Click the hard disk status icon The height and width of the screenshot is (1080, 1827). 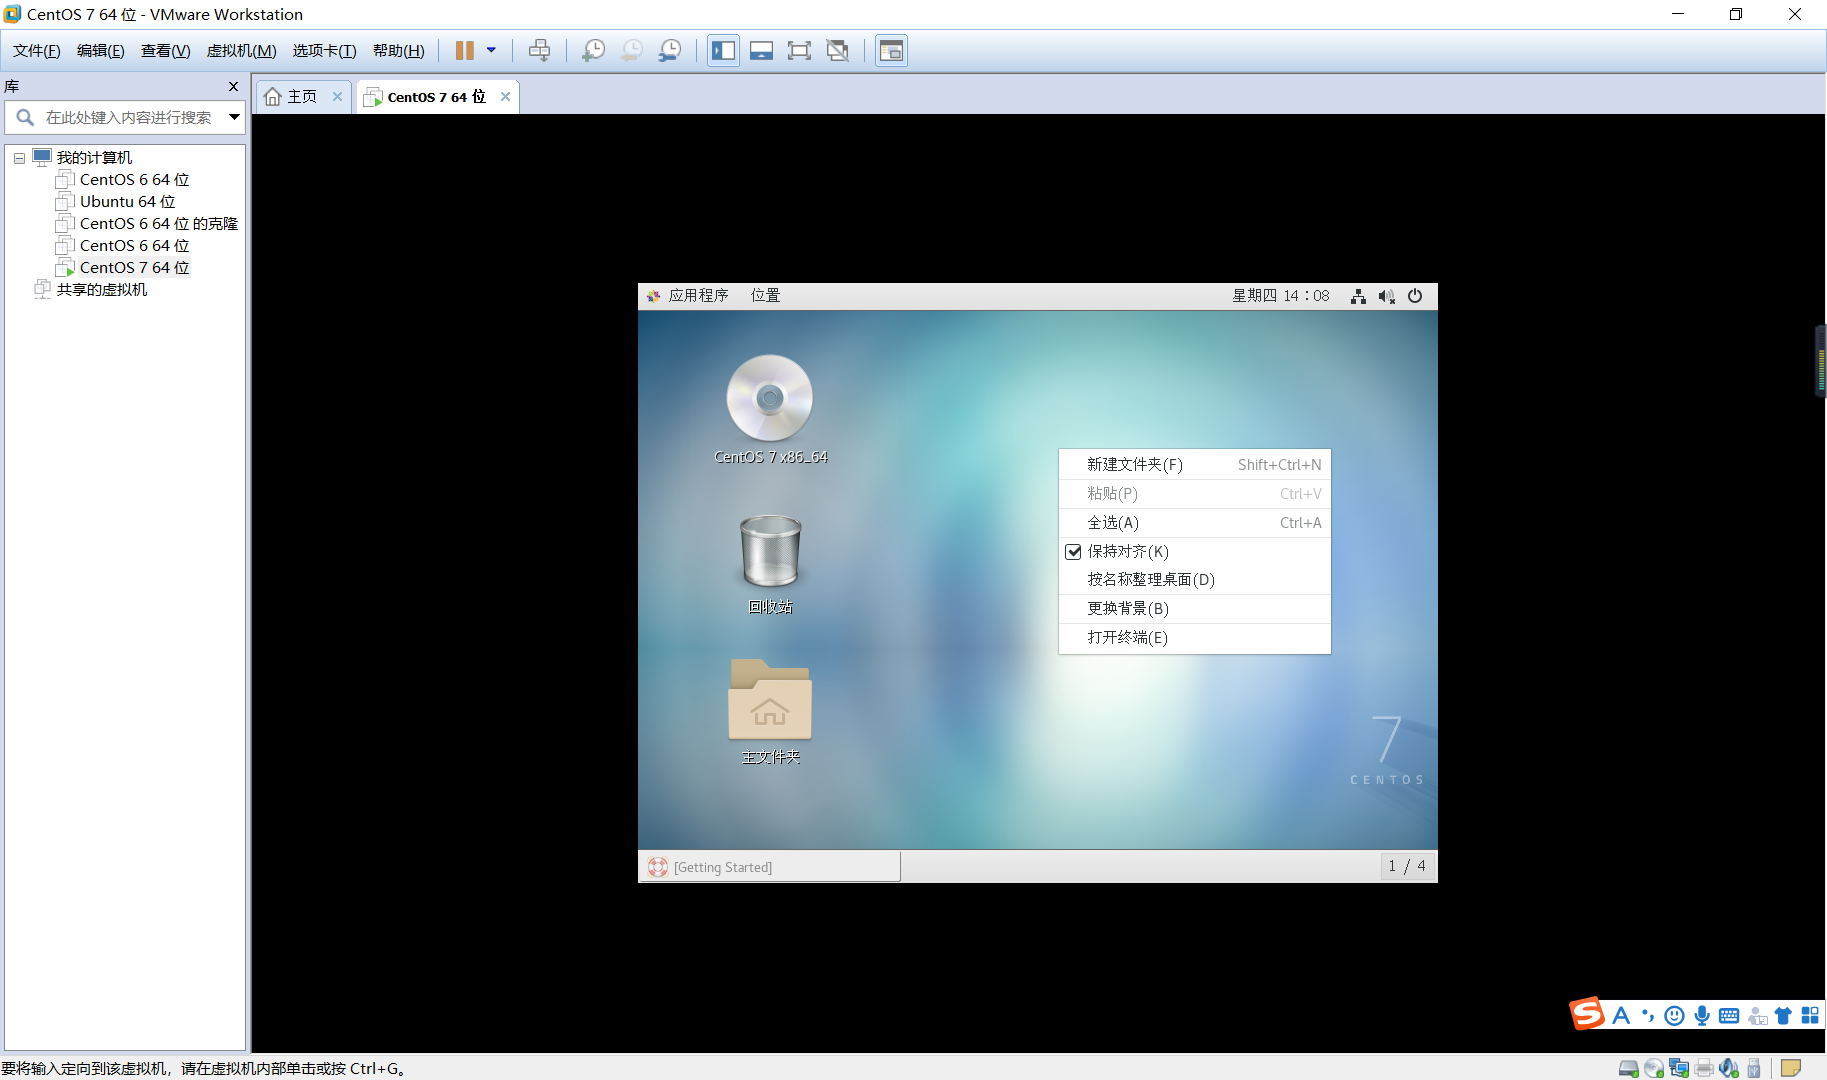1629,1069
